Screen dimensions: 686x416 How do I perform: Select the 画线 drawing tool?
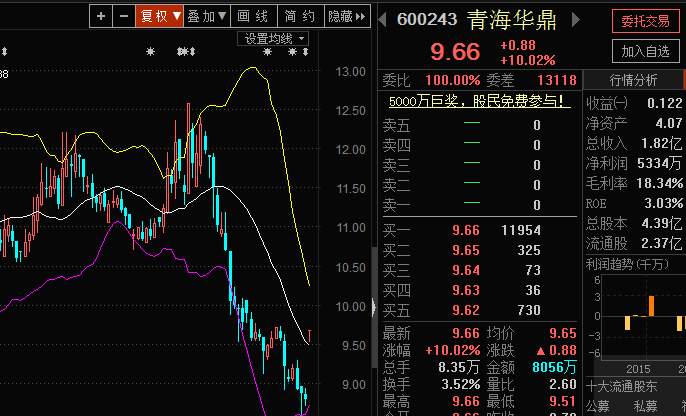pos(254,17)
